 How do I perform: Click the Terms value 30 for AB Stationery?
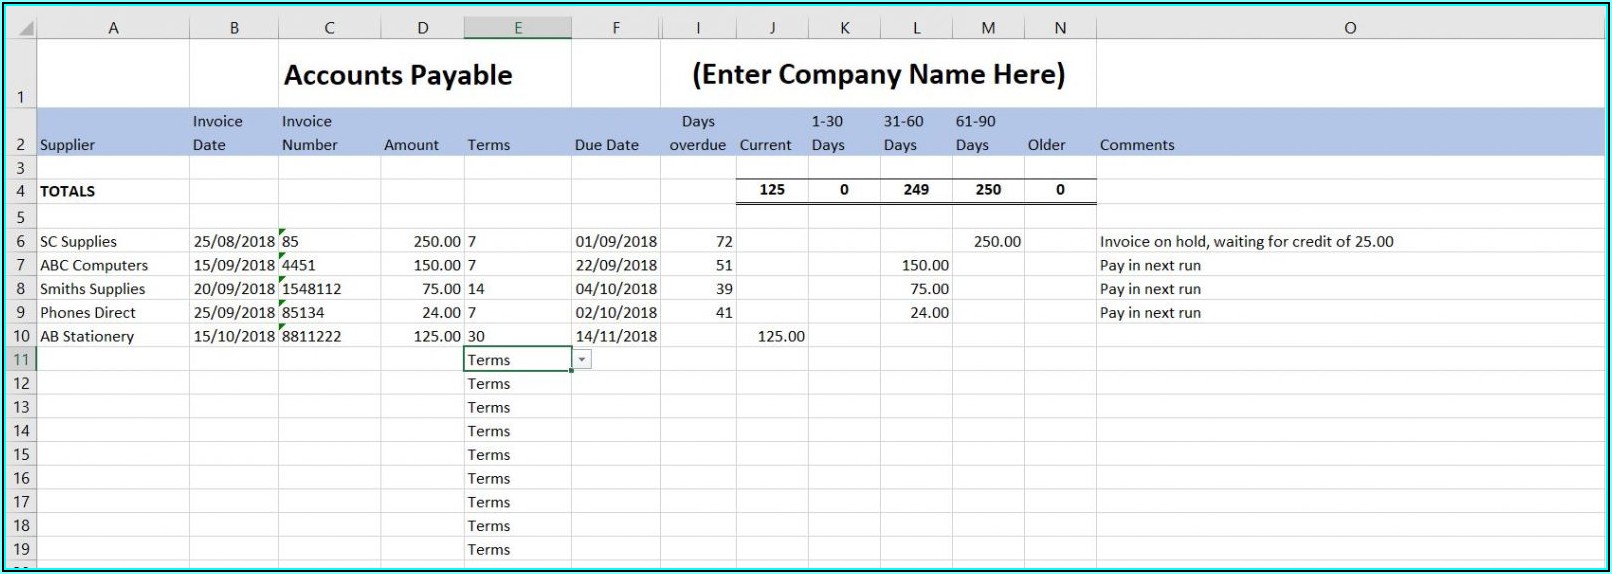518,337
